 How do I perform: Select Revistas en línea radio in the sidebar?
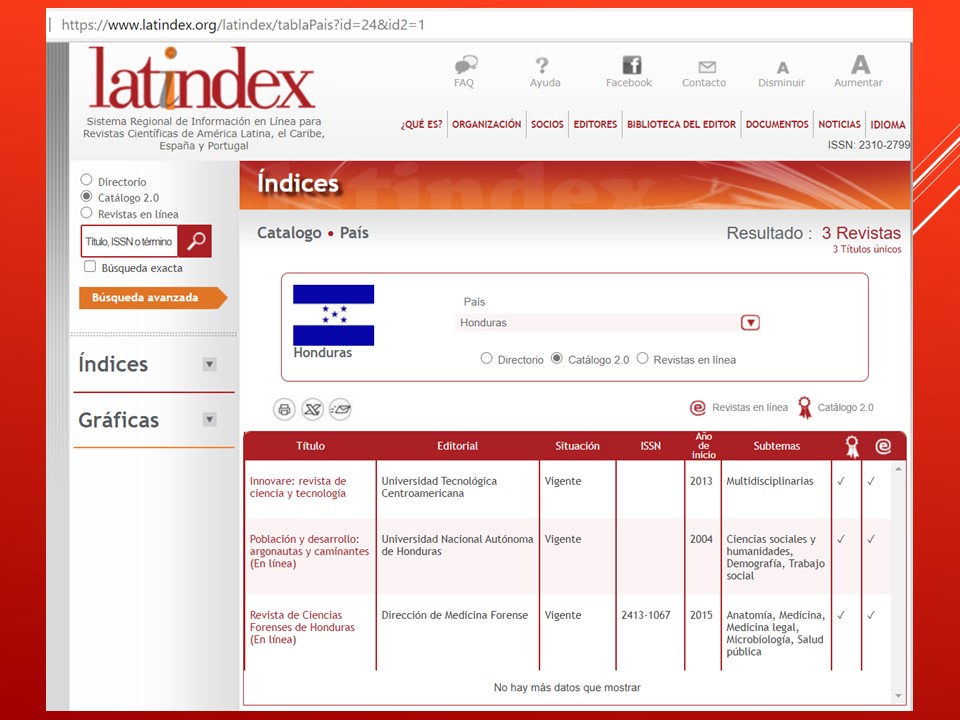pos(86,212)
